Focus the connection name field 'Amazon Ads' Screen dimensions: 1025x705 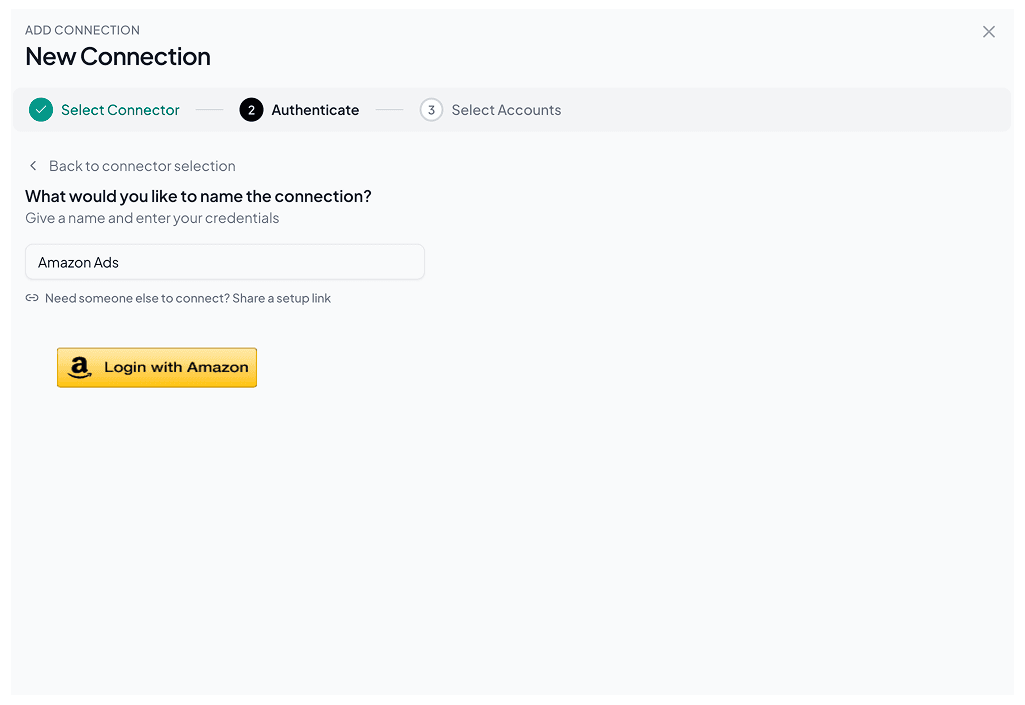(225, 262)
